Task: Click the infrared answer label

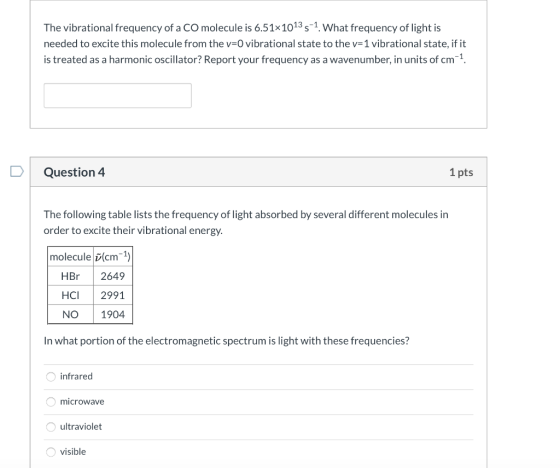Action: click(76, 377)
